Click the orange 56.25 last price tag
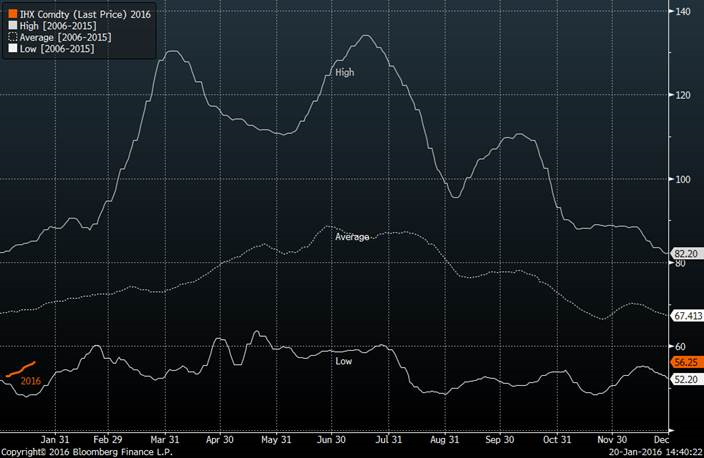 point(683,362)
